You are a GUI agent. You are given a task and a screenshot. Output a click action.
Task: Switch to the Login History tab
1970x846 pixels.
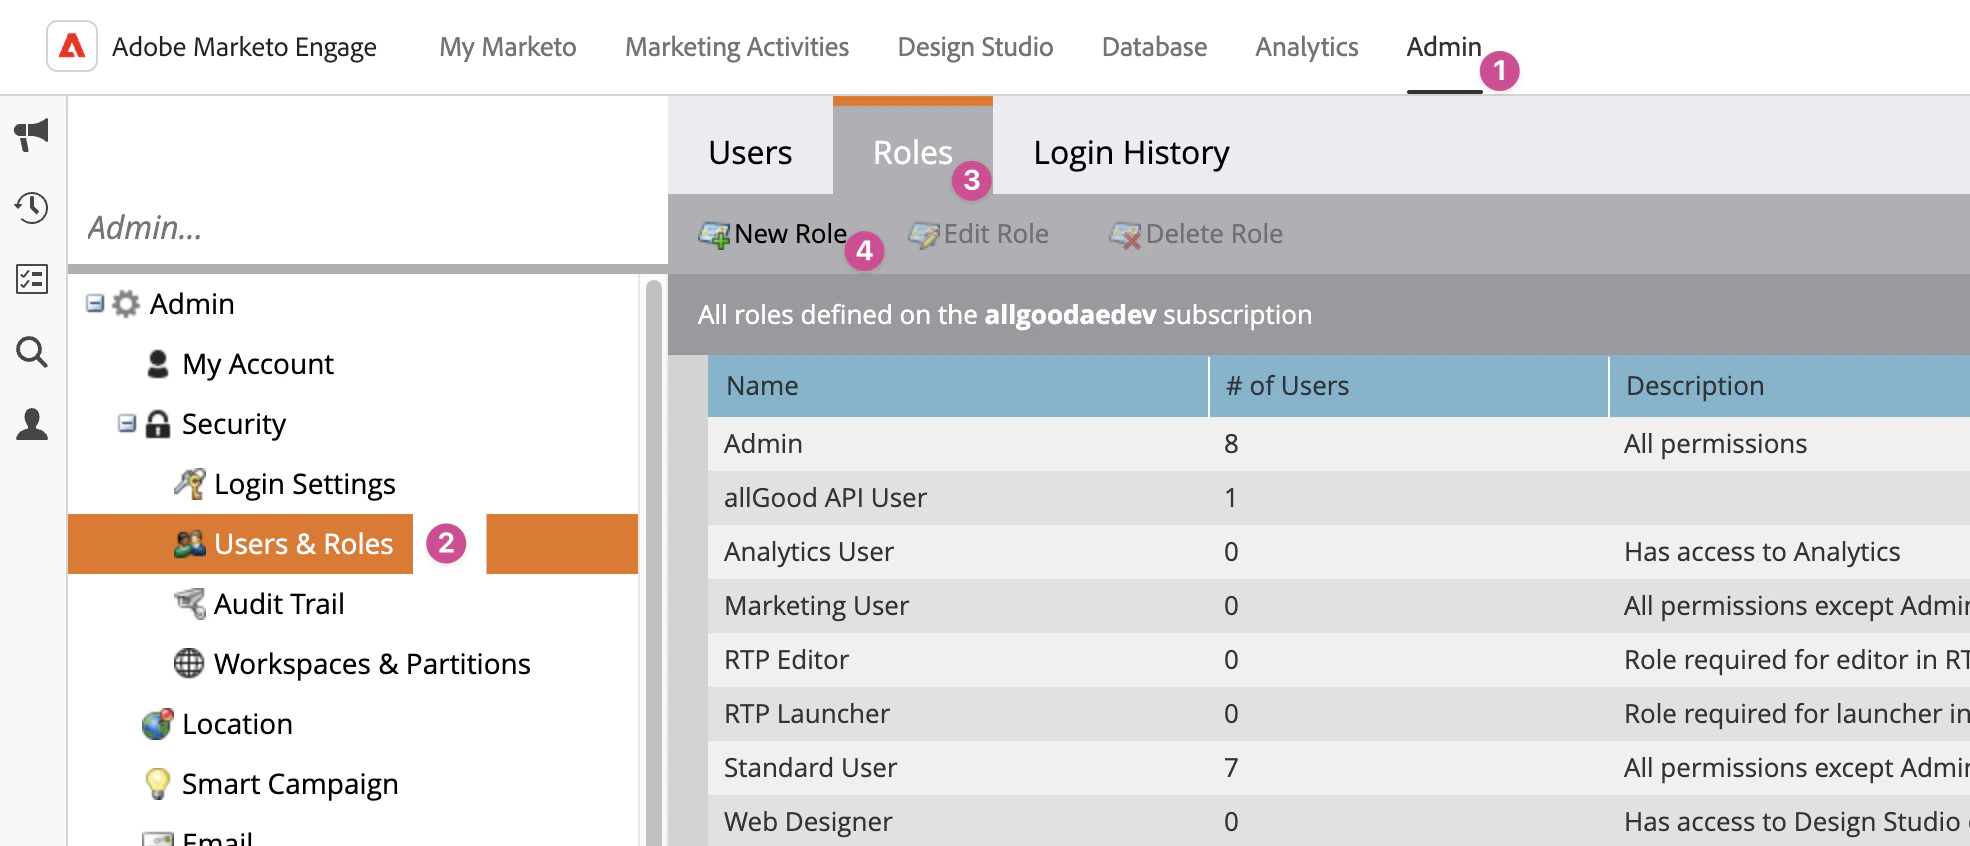(x=1131, y=152)
